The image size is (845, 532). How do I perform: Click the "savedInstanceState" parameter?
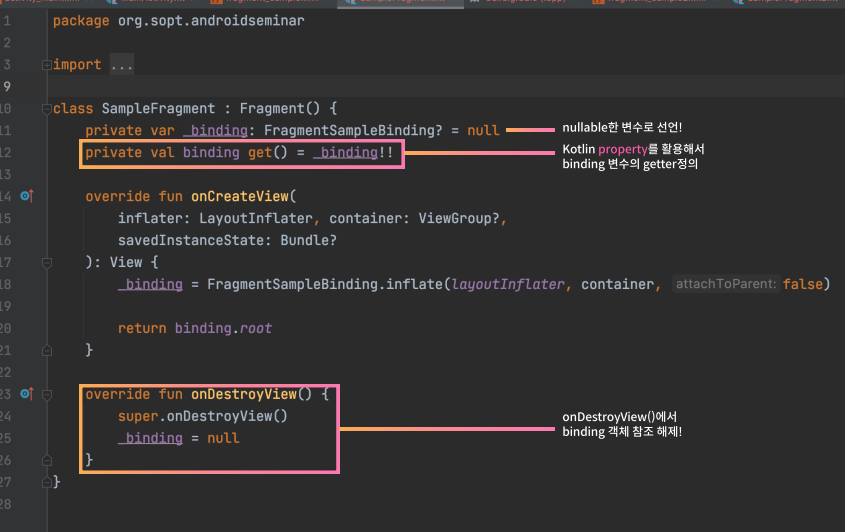pyautogui.click(x=191, y=240)
